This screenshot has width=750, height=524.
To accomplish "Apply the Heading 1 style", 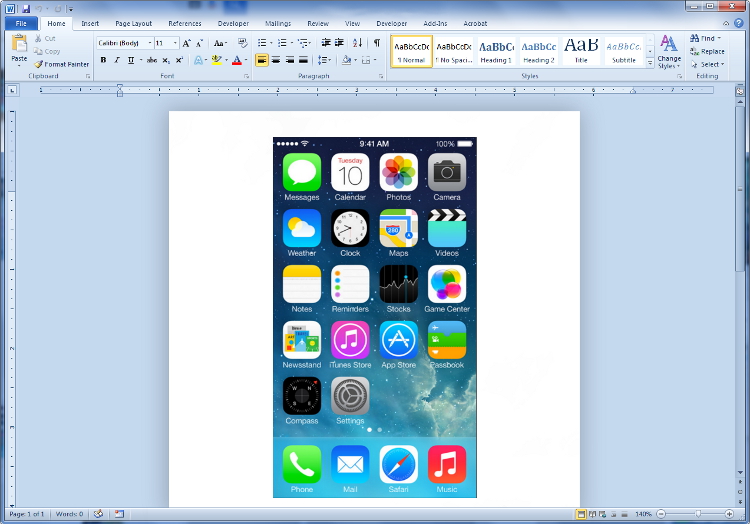I will point(496,51).
